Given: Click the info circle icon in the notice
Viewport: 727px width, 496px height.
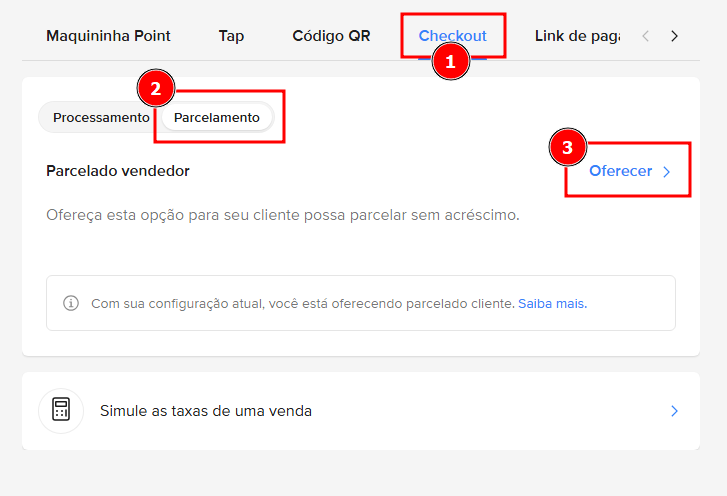Looking at the screenshot, I should coord(71,303).
